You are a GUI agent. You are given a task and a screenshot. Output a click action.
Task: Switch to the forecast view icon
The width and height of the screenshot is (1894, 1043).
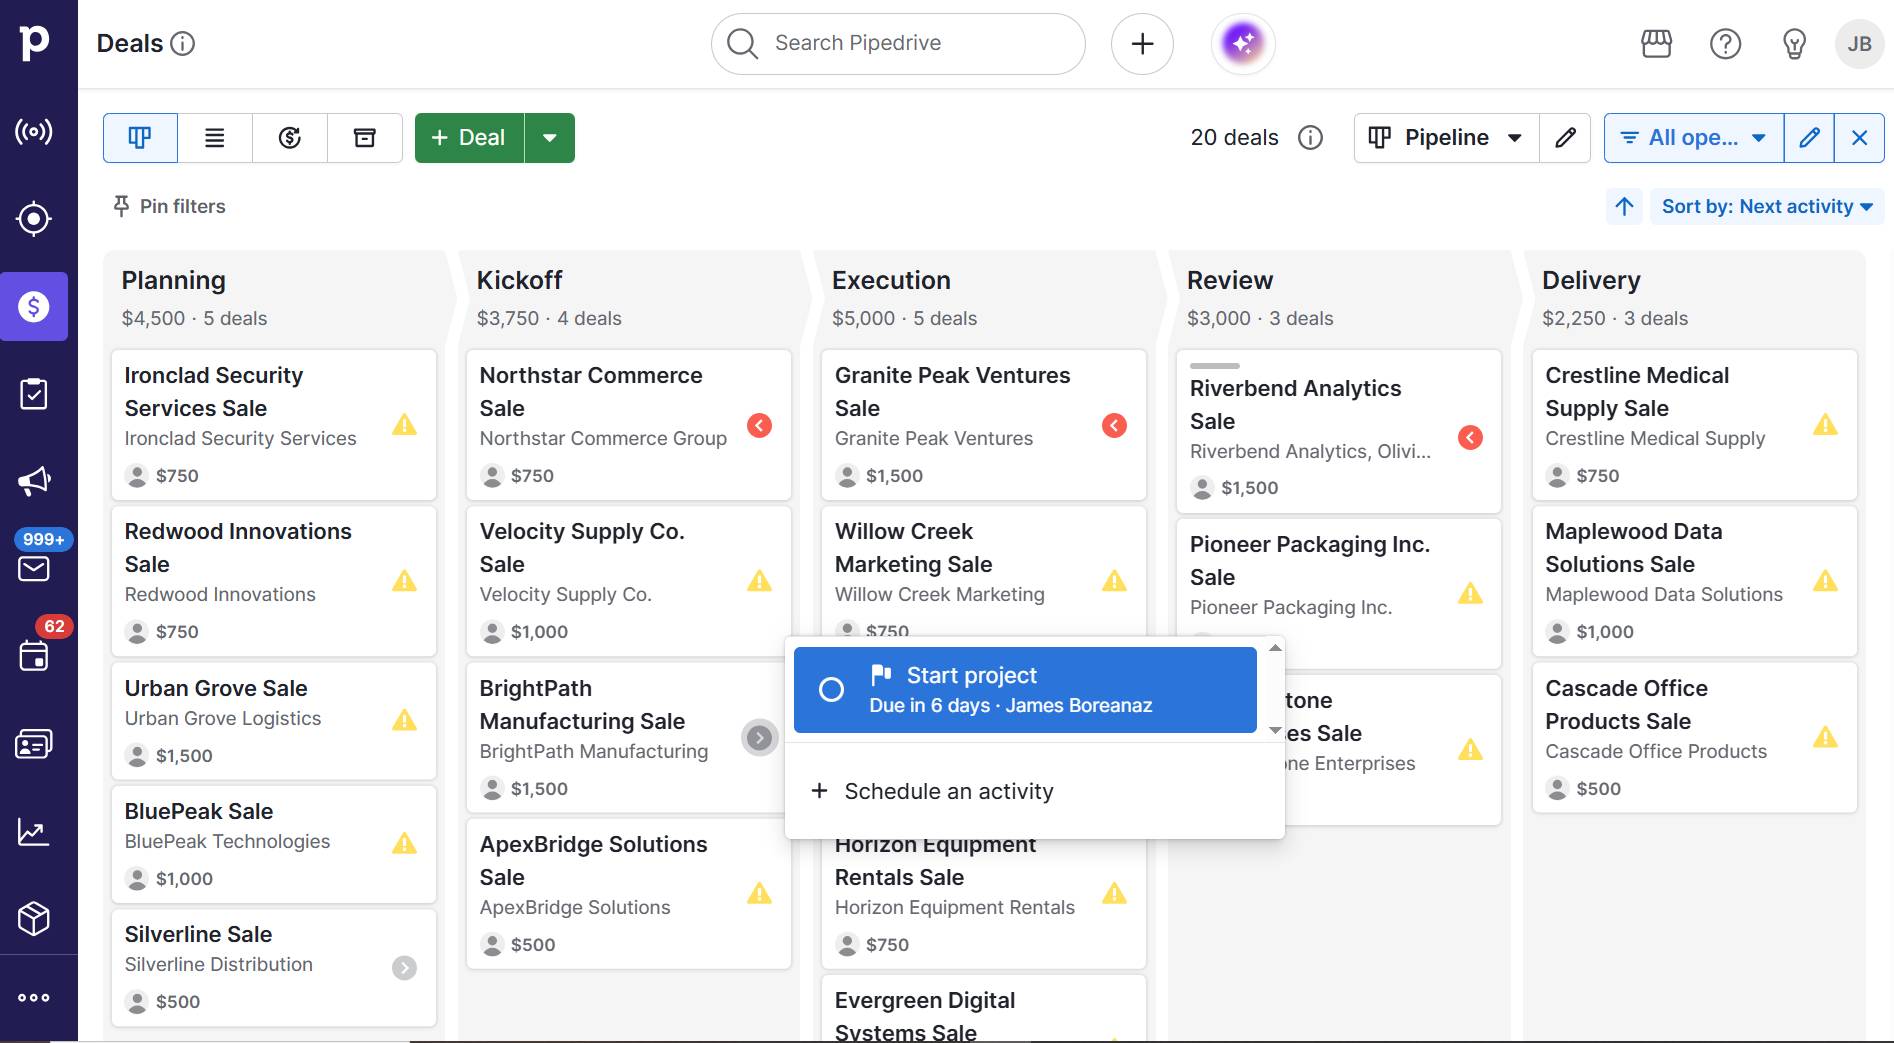coord(290,138)
